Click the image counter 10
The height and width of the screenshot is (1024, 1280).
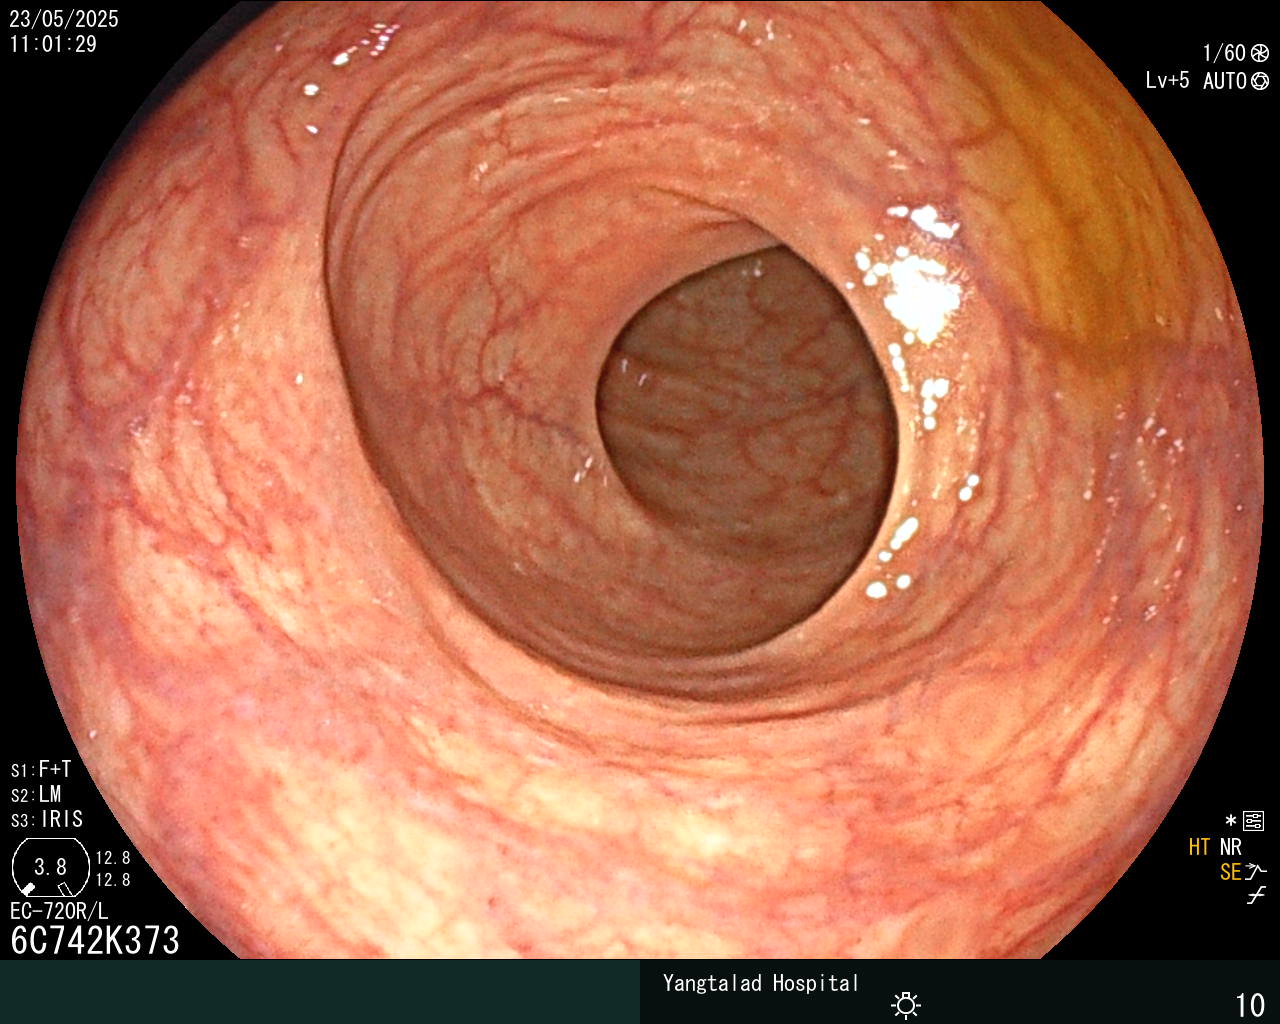(x=1250, y=1005)
